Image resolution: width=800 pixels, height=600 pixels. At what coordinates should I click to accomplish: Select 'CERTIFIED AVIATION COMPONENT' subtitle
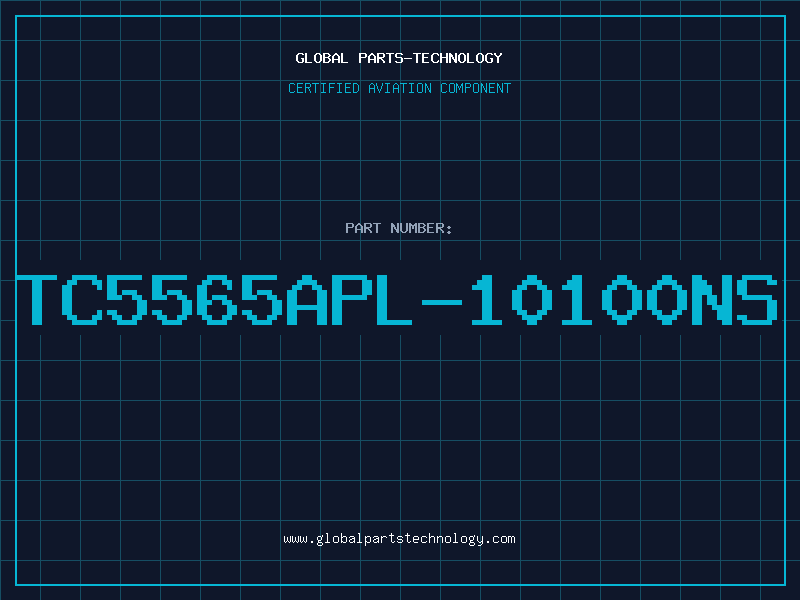pyautogui.click(x=399, y=88)
